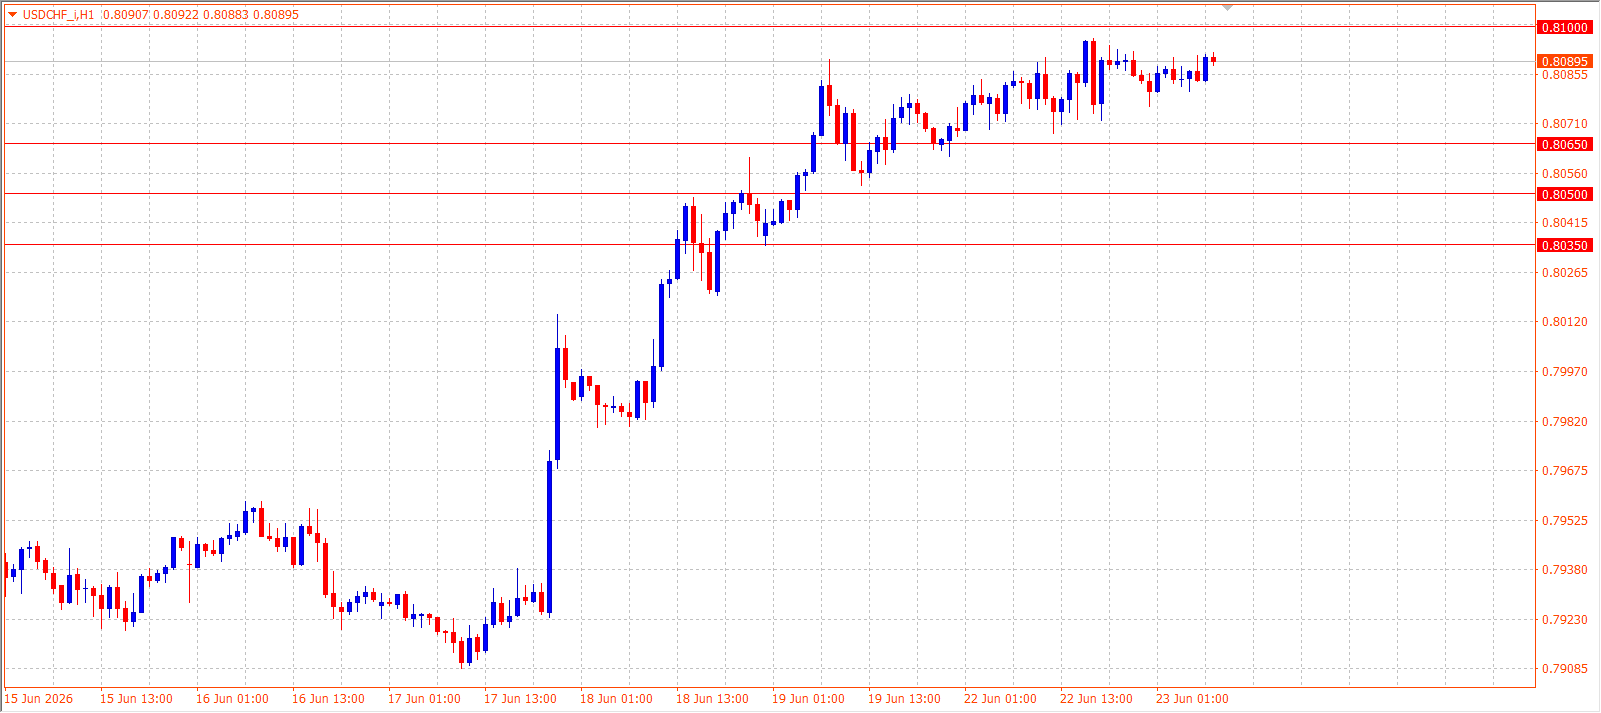Click the grey chart shift triangle marker

pyautogui.click(x=1228, y=8)
